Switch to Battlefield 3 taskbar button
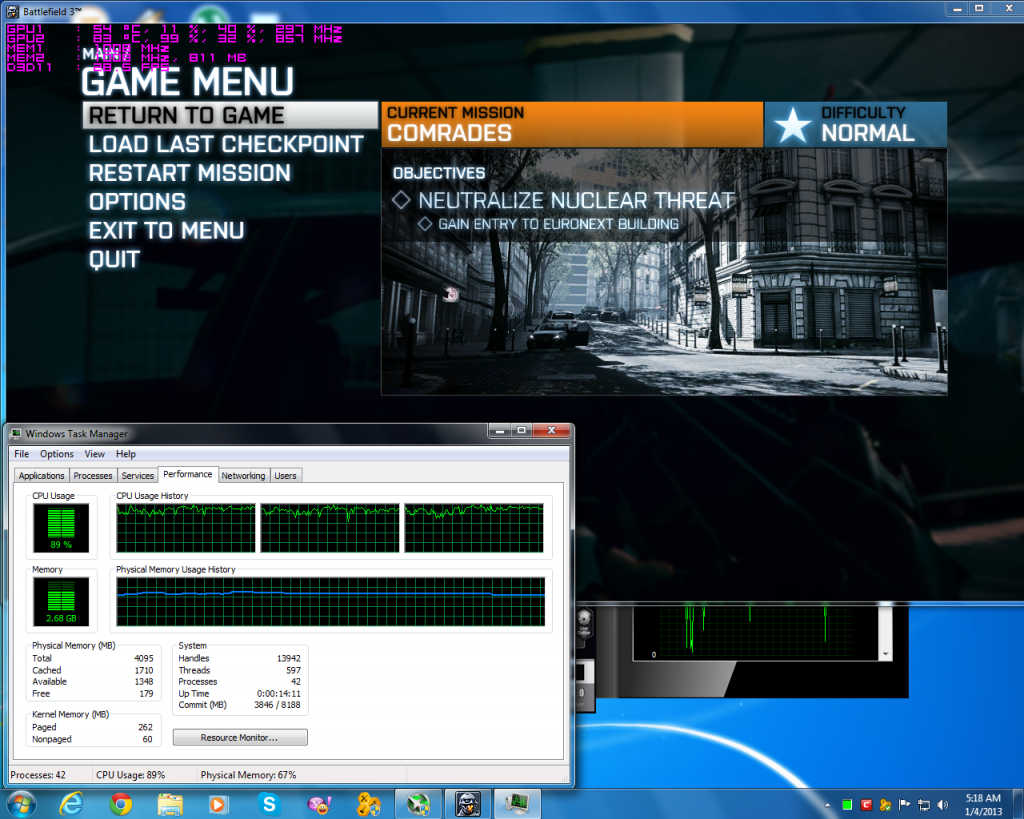The image size is (1024, 819). click(468, 804)
